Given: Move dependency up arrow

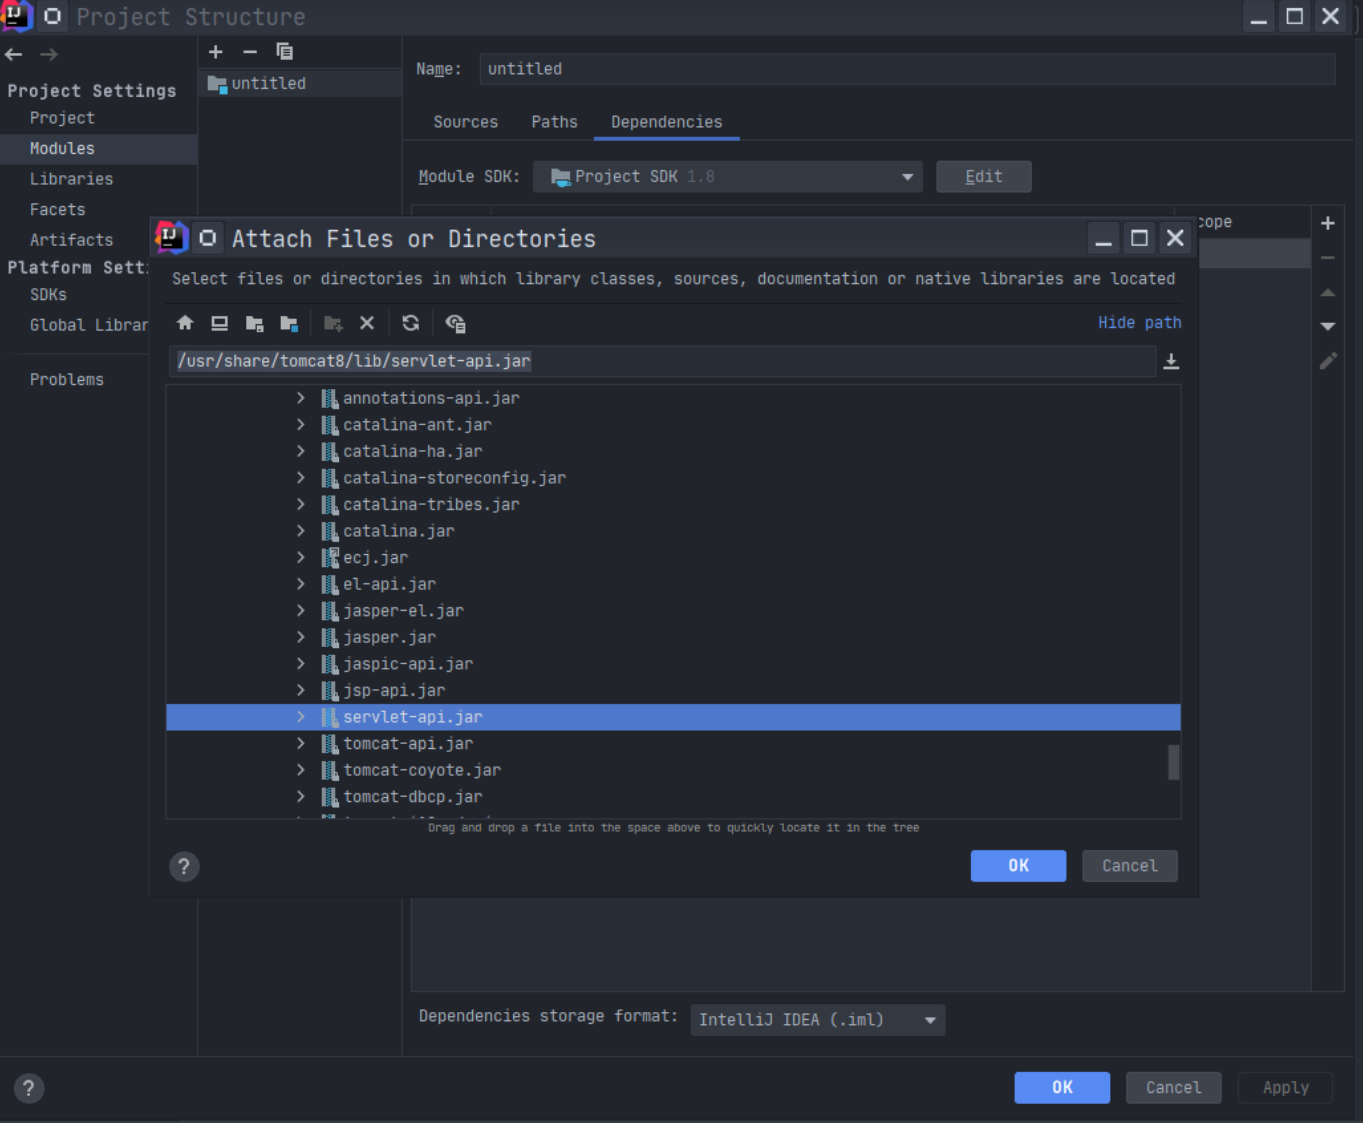Looking at the screenshot, I should tap(1328, 292).
